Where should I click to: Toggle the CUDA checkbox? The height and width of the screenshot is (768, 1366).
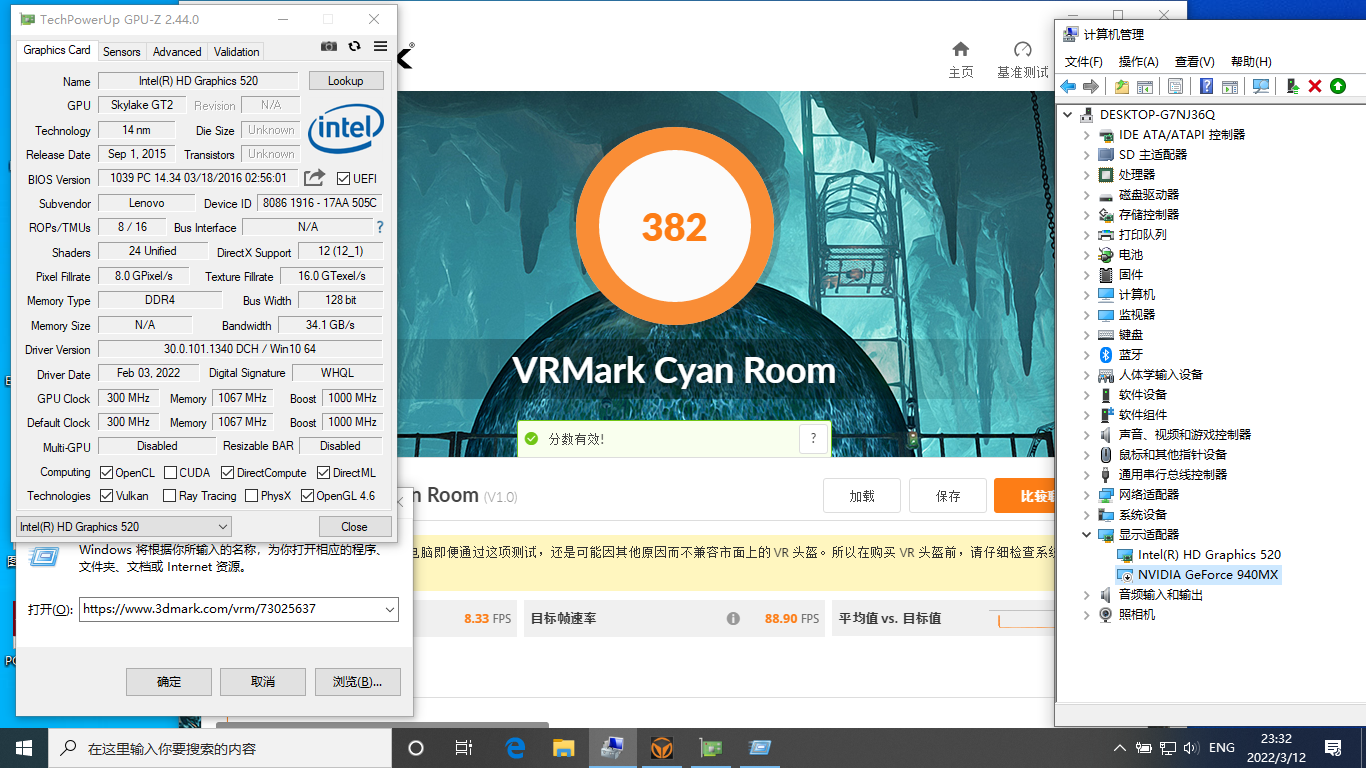pyautogui.click(x=171, y=472)
